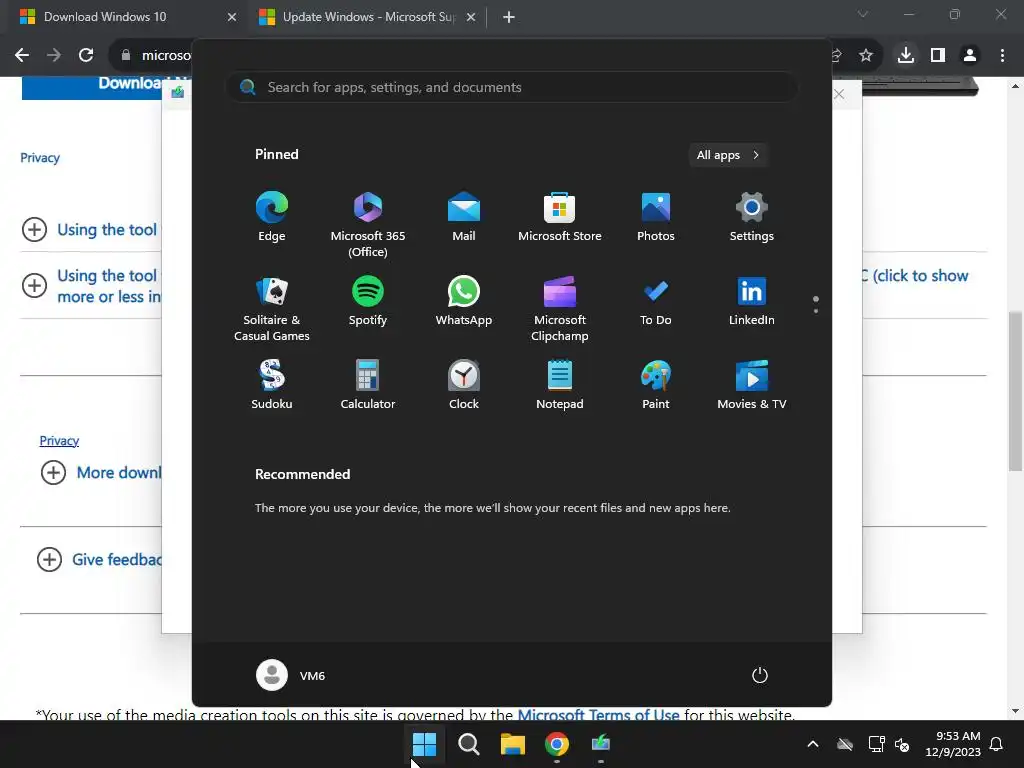Open Spotify from pinned apps
The width and height of the screenshot is (1024, 768).
[x=368, y=301]
